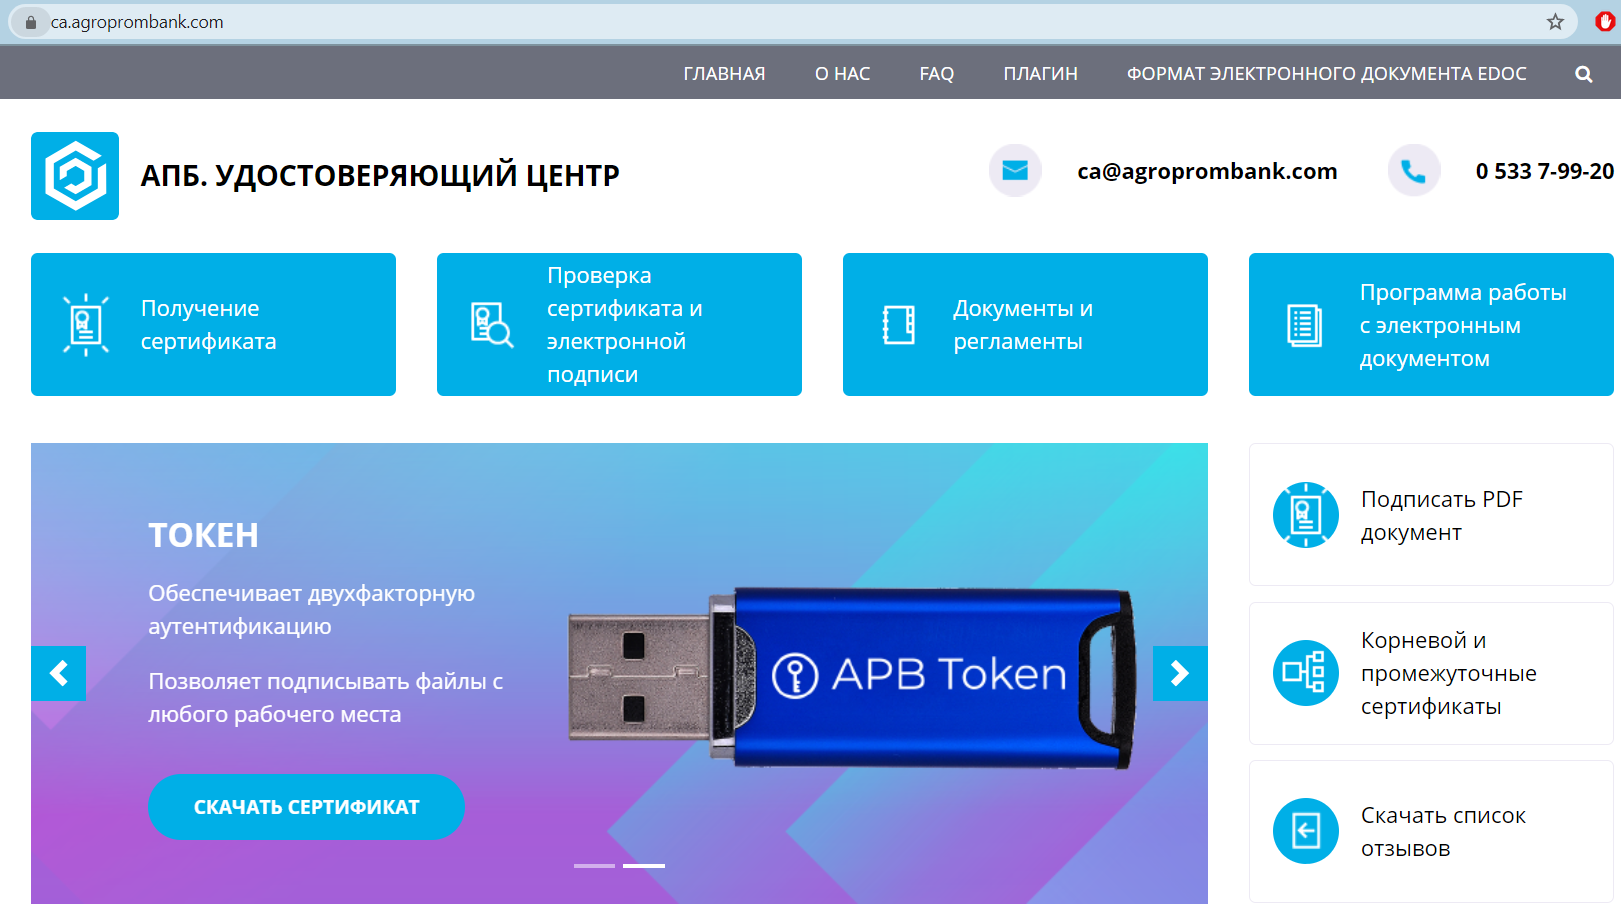This screenshot has height=907, width=1621.
Task: Click the document icon on Программа работы tile
Action: coord(1304,325)
